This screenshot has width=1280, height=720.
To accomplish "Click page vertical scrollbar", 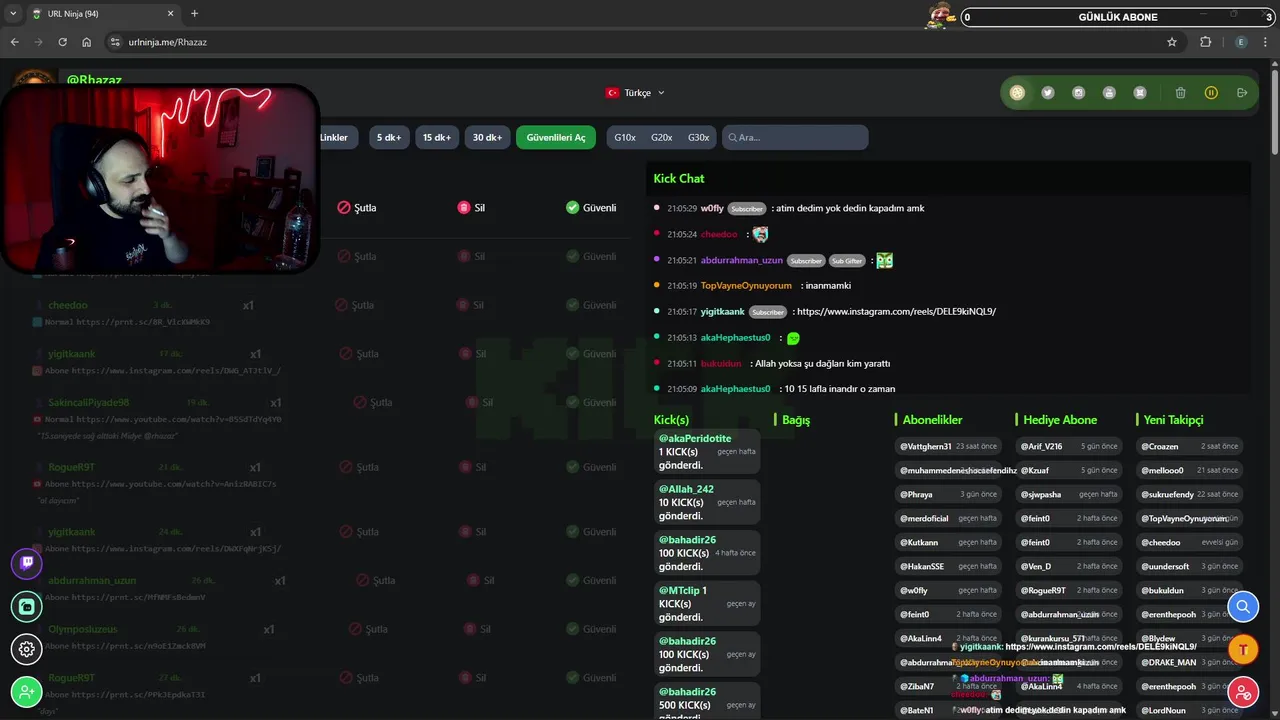I will [x=1274, y=110].
